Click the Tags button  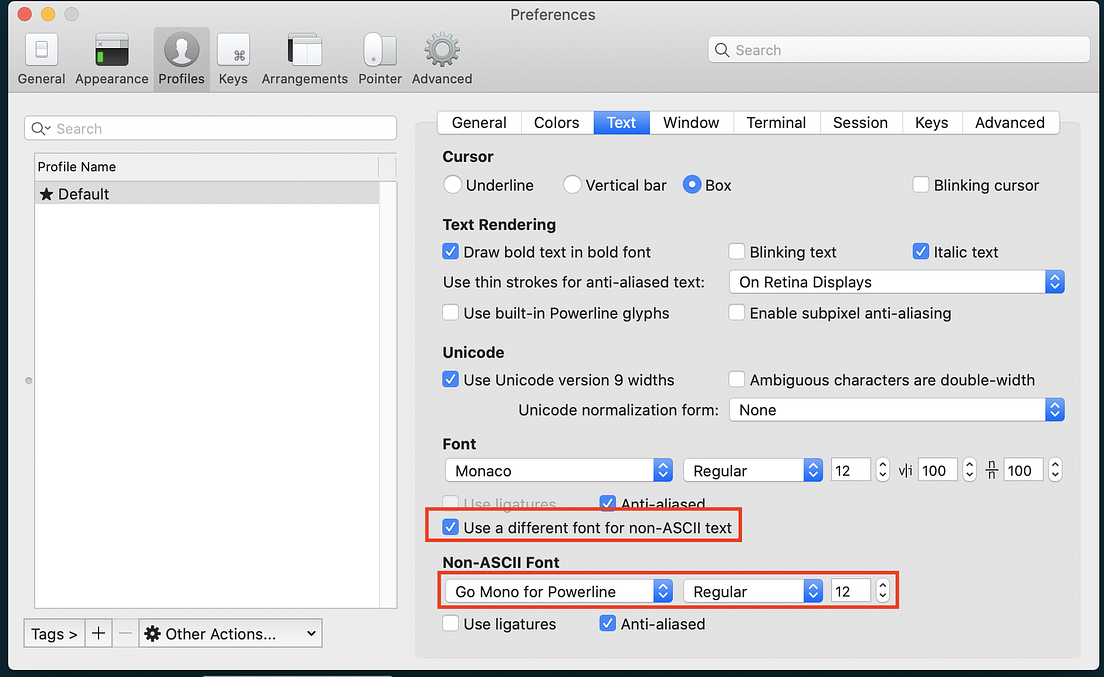[53, 633]
